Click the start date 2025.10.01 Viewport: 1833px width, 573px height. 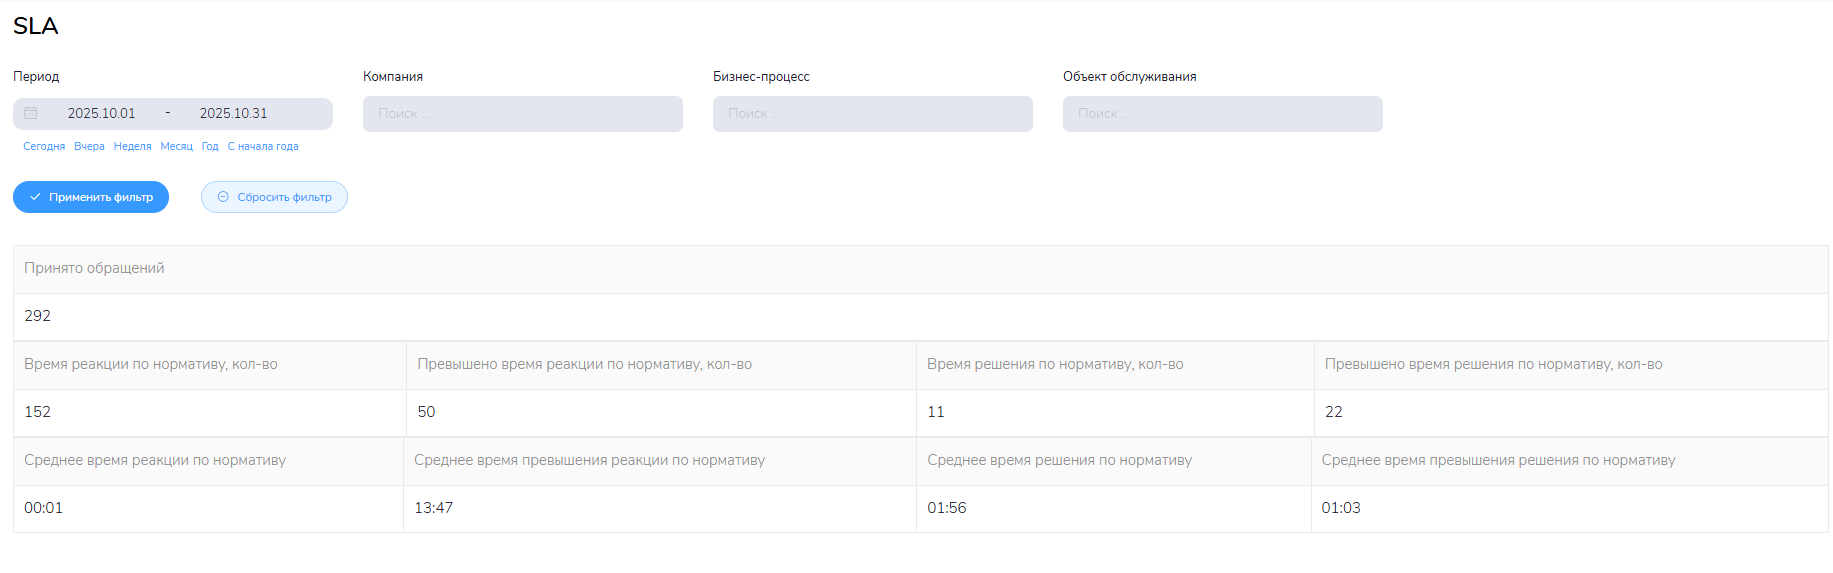101,114
